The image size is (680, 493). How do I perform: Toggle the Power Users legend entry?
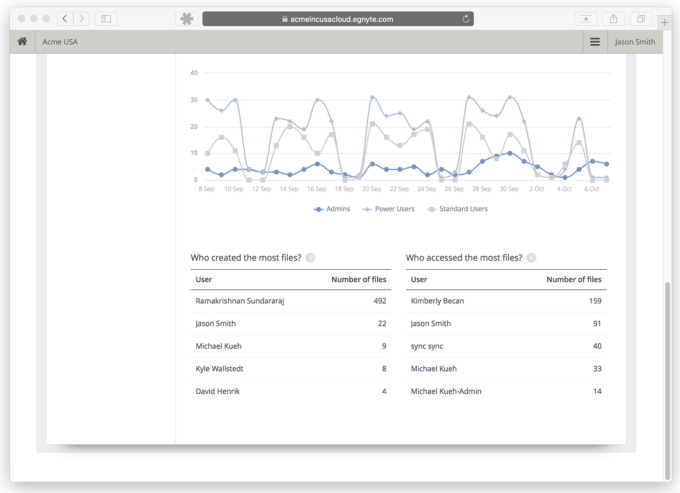(388, 209)
